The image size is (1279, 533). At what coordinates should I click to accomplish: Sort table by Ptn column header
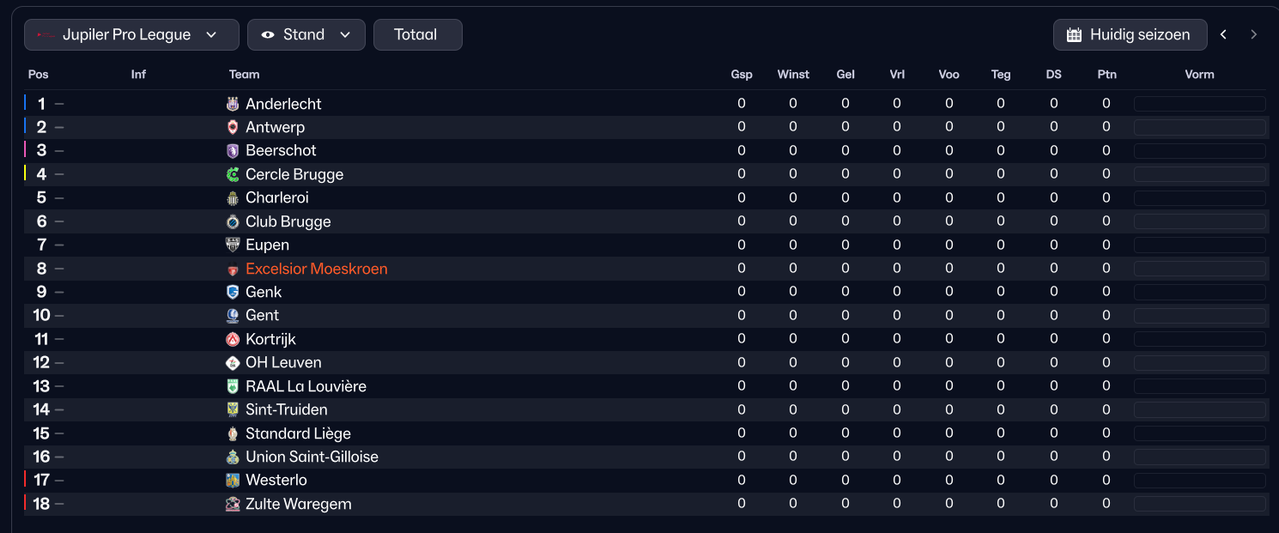click(x=1106, y=74)
